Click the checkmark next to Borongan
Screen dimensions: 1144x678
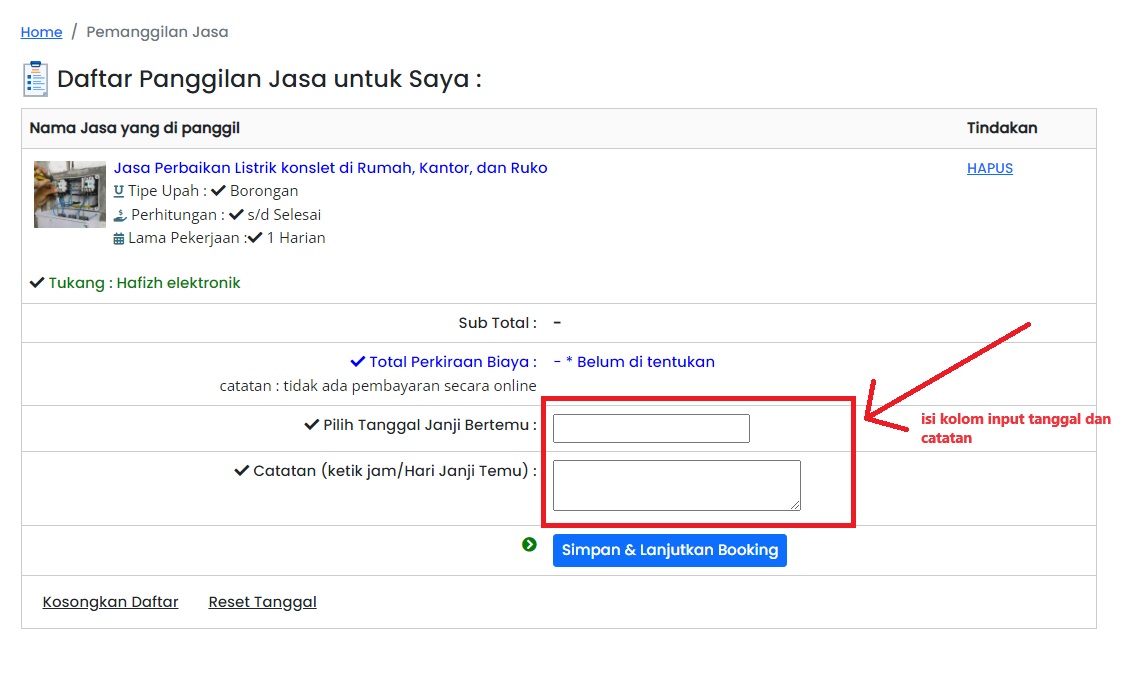tap(218, 191)
